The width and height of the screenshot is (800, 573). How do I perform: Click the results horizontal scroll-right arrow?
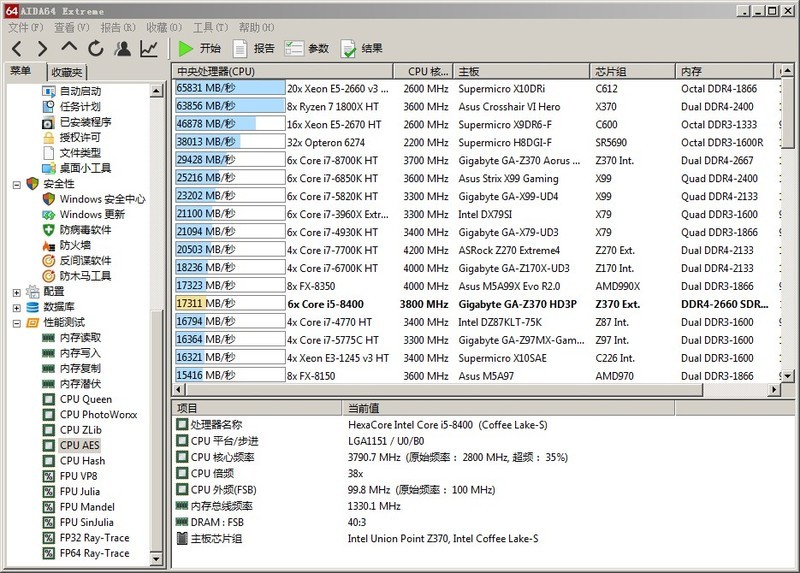[774, 390]
